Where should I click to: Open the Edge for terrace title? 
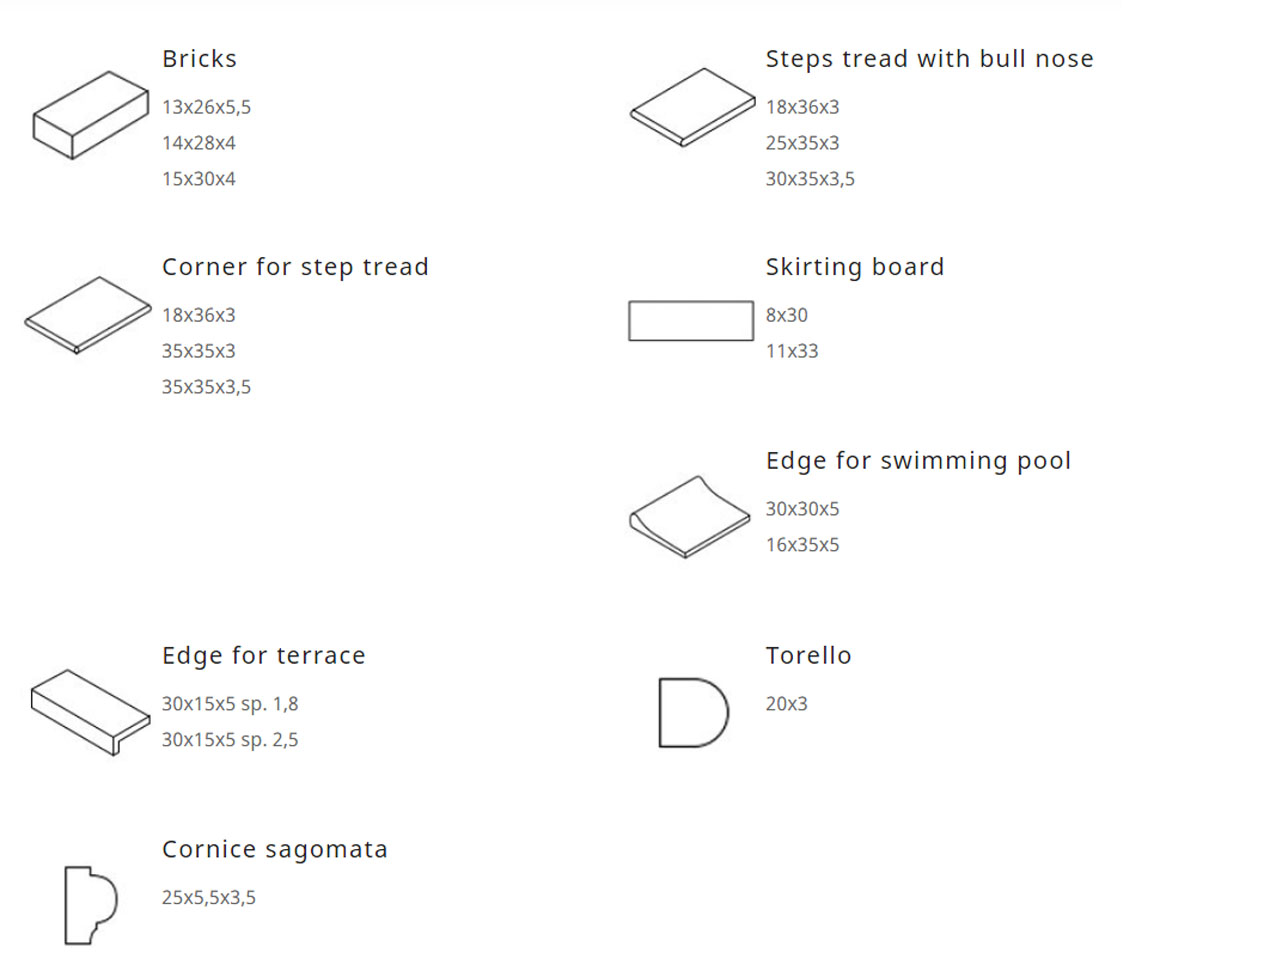point(264,656)
